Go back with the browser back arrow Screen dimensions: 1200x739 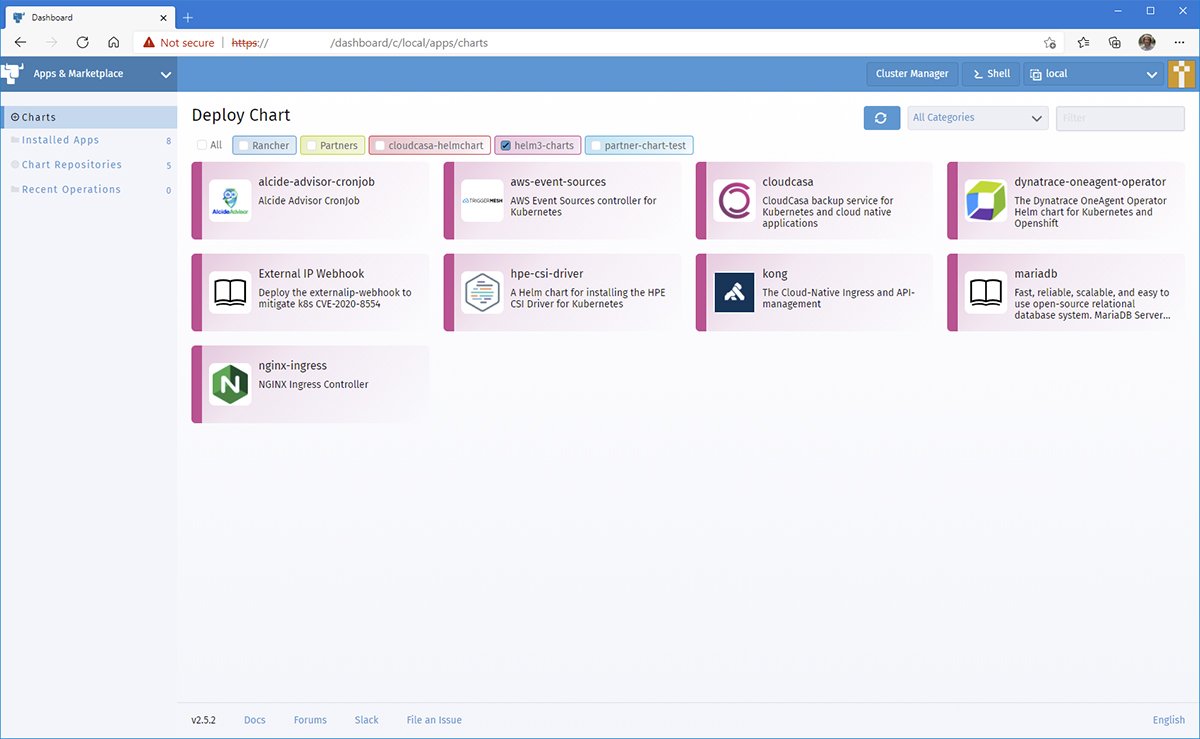[x=21, y=43]
